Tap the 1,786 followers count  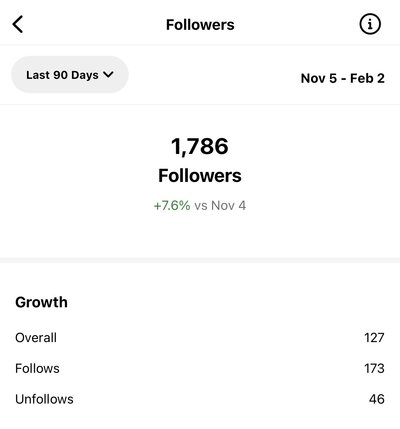pyautogui.click(x=200, y=146)
